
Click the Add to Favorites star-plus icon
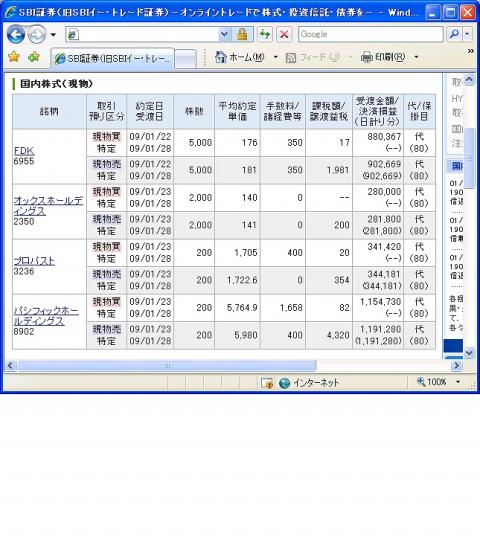pyautogui.click(x=34, y=57)
